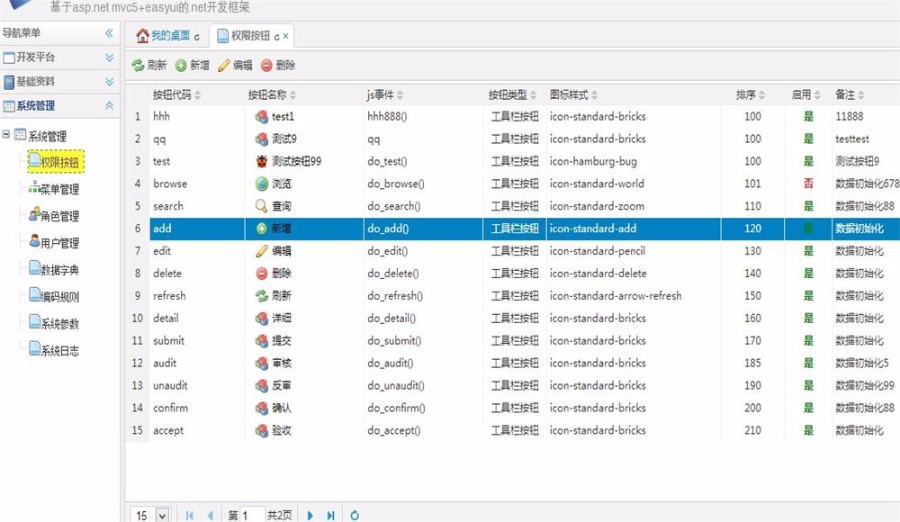Click the bug icon beside 测试按钮99
Viewport: 900px width, 522px height.
(x=262, y=161)
